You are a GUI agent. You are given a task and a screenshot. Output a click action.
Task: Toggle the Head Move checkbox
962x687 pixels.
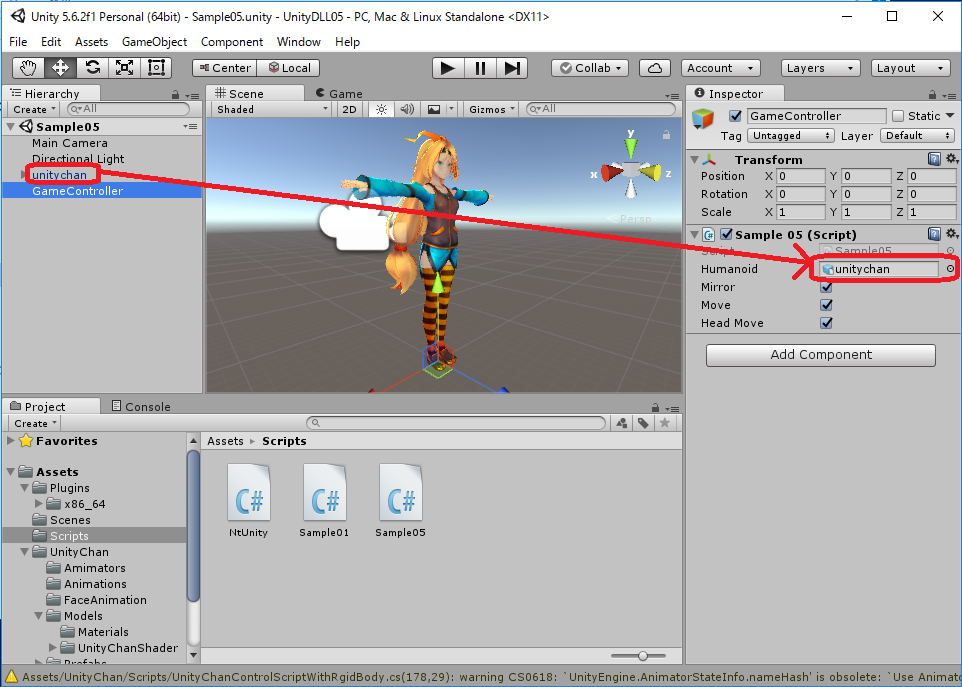pos(826,323)
